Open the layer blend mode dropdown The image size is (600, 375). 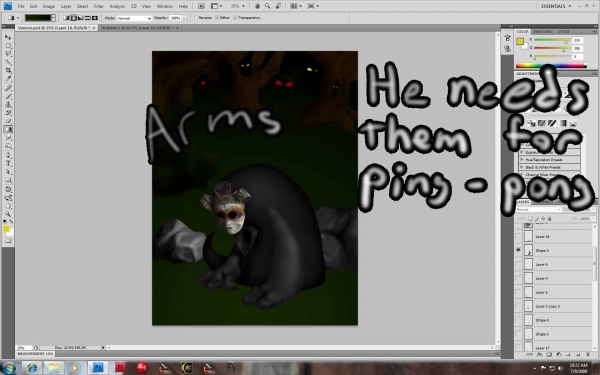538,209
